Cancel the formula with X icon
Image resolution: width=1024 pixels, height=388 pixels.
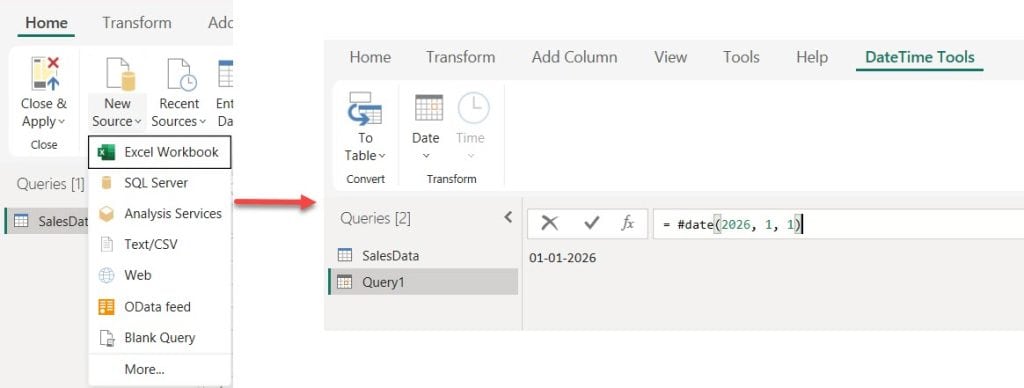click(550, 223)
